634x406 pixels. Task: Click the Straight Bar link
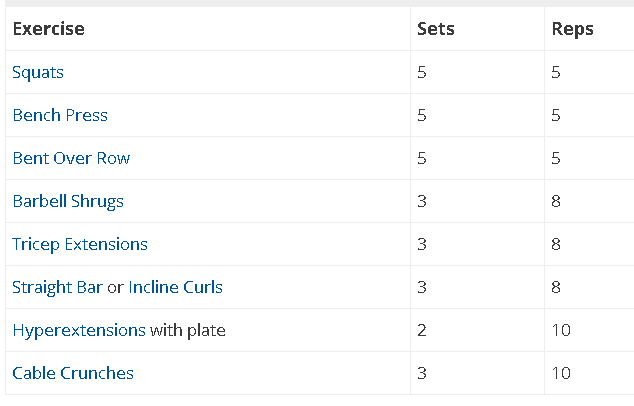click(57, 287)
